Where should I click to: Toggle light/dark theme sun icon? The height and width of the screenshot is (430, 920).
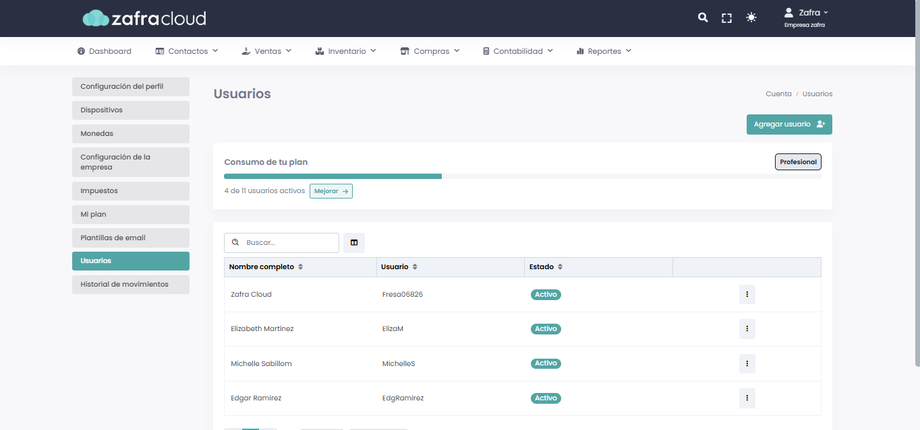752,18
